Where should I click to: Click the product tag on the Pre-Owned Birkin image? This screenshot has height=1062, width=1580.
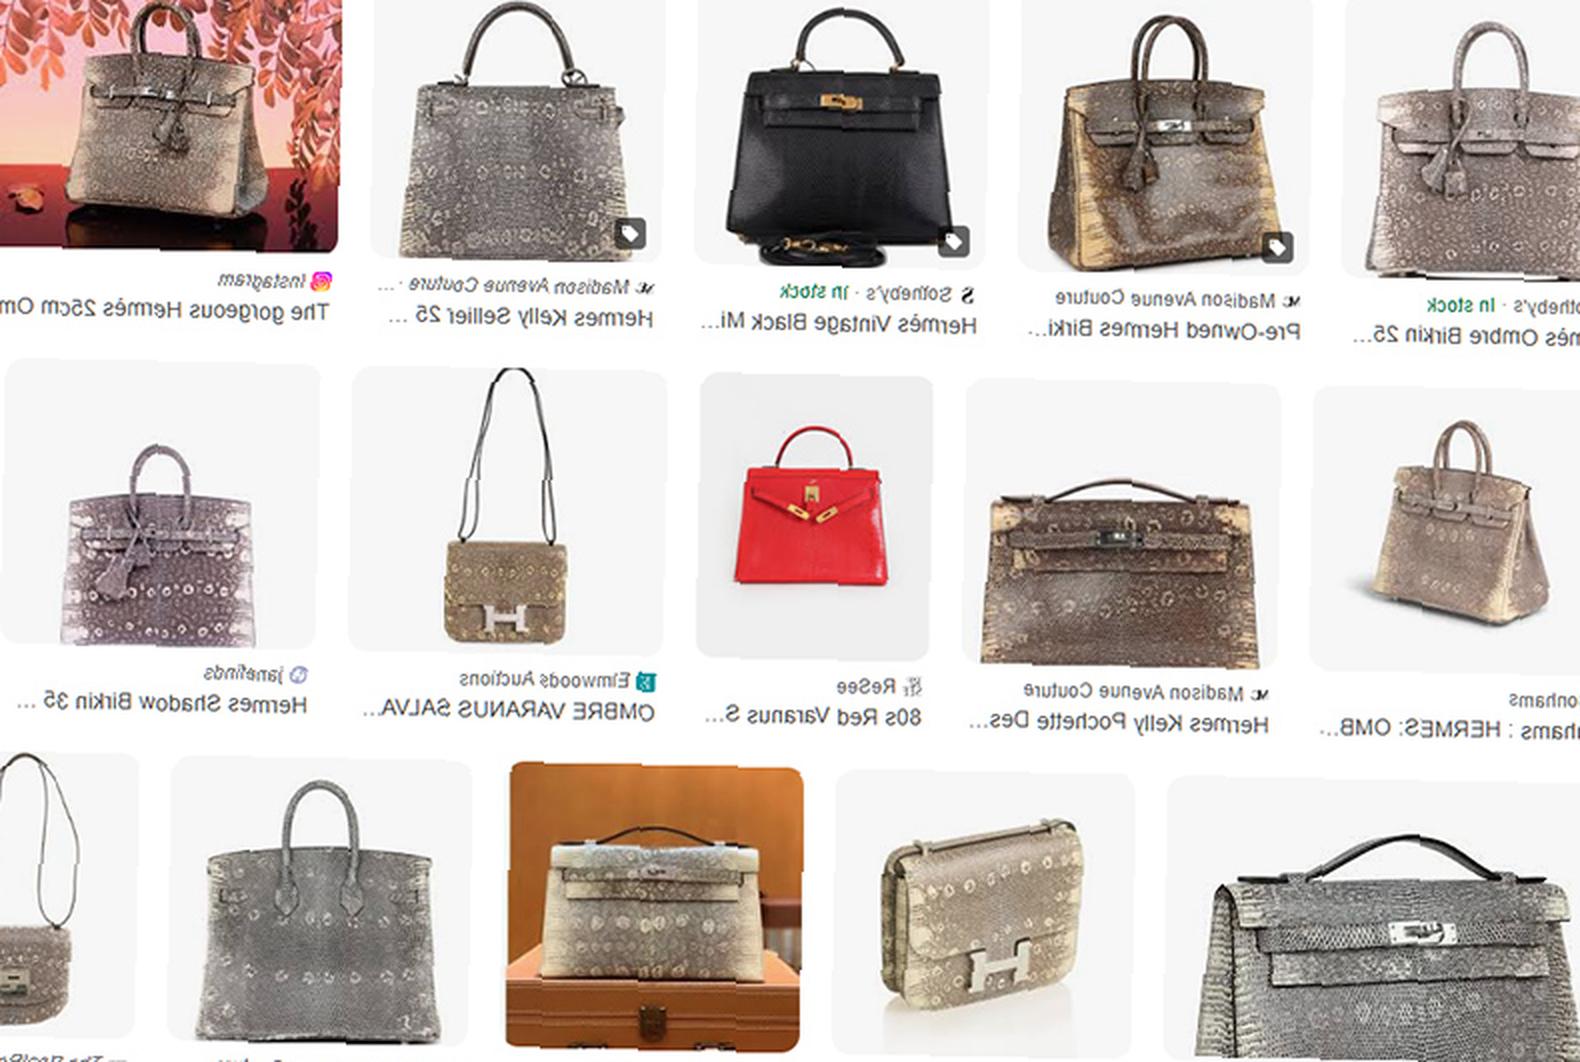click(1277, 248)
